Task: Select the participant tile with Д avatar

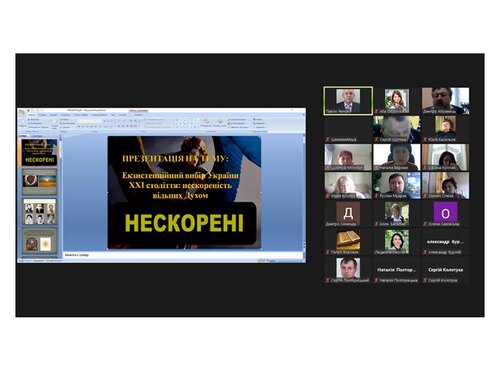Action: (348, 214)
